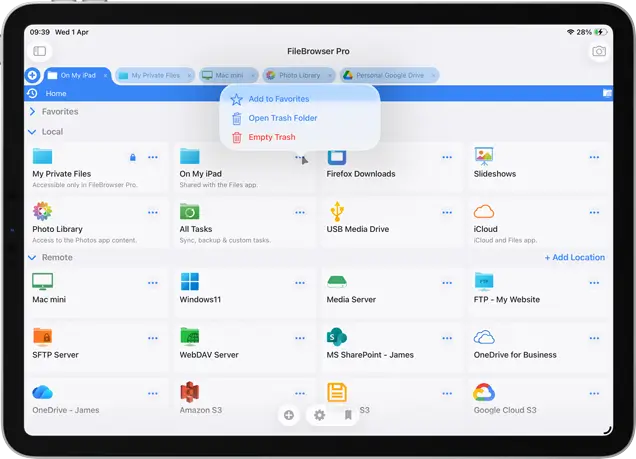Image resolution: width=636 pixels, height=459 pixels.
Task: Open the USB Media Drive icon
Action: pyautogui.click(x=337, y=211)
